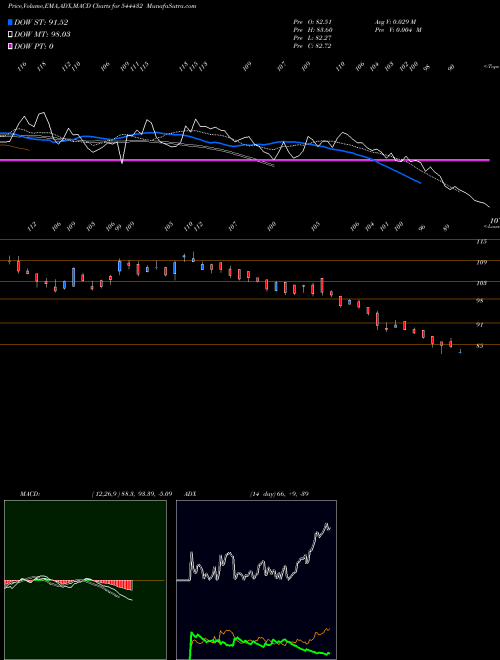Click the chart title mentioning MunafaSutra.com

coord(102,6)
